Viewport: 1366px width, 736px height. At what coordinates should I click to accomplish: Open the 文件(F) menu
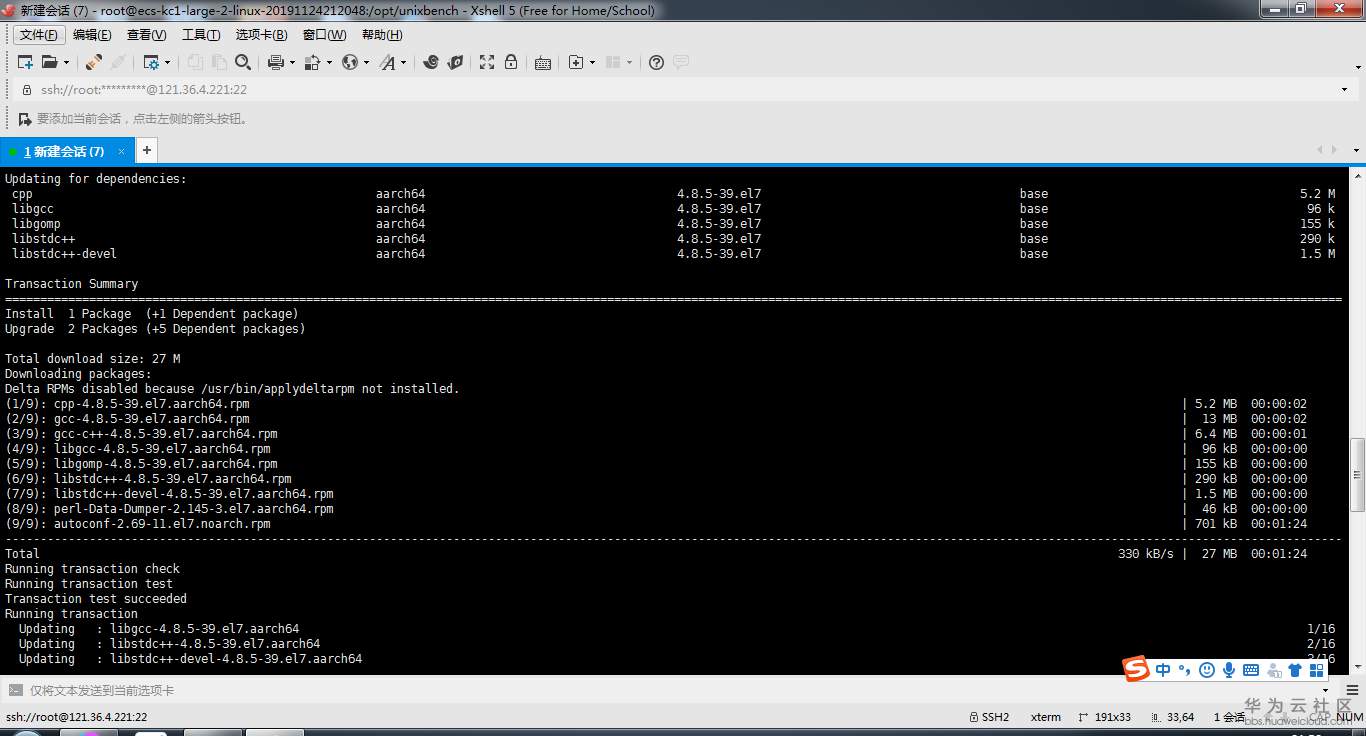(39, 35)
